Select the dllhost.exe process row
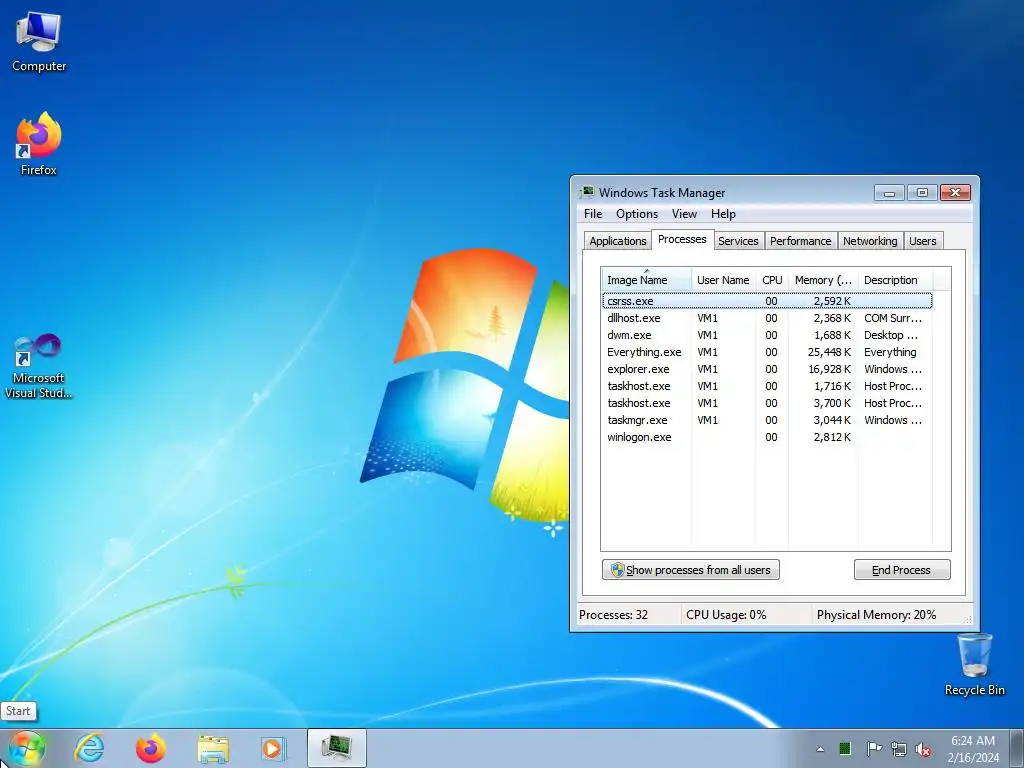 (x=767, y=318)
